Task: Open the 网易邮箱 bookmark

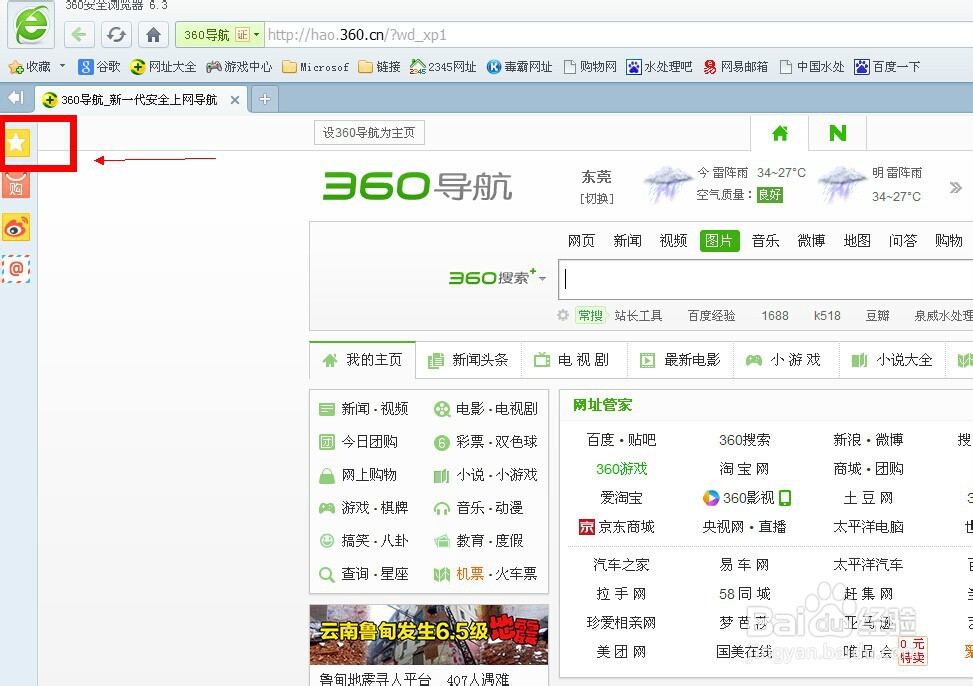Action: click(735, 66)
